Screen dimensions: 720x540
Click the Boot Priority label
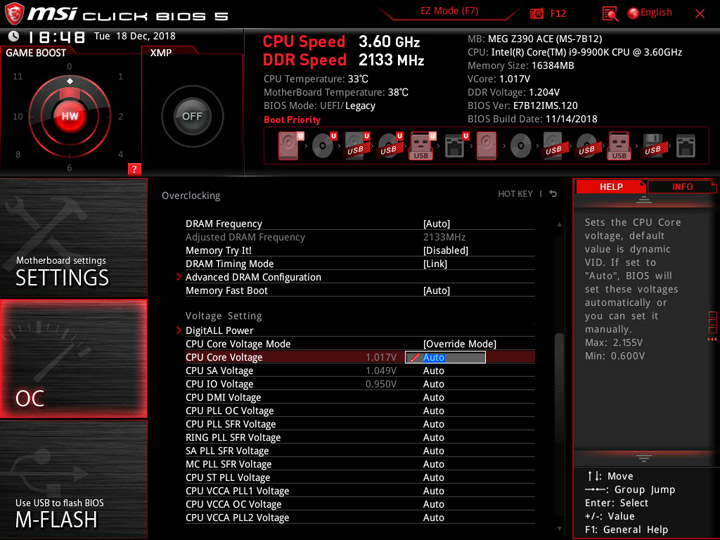coord(292,119)
